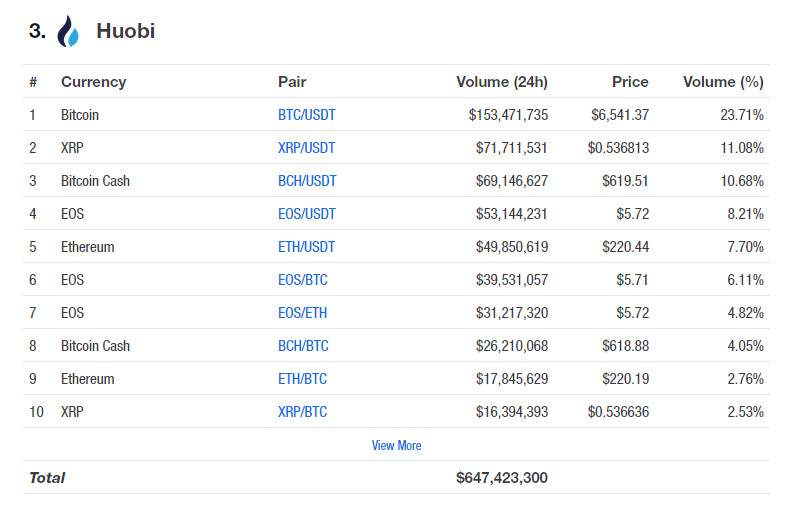The height and width of the screenshot is (518, 799).
Task: Click the Pair column header
Action: (292, 82)
